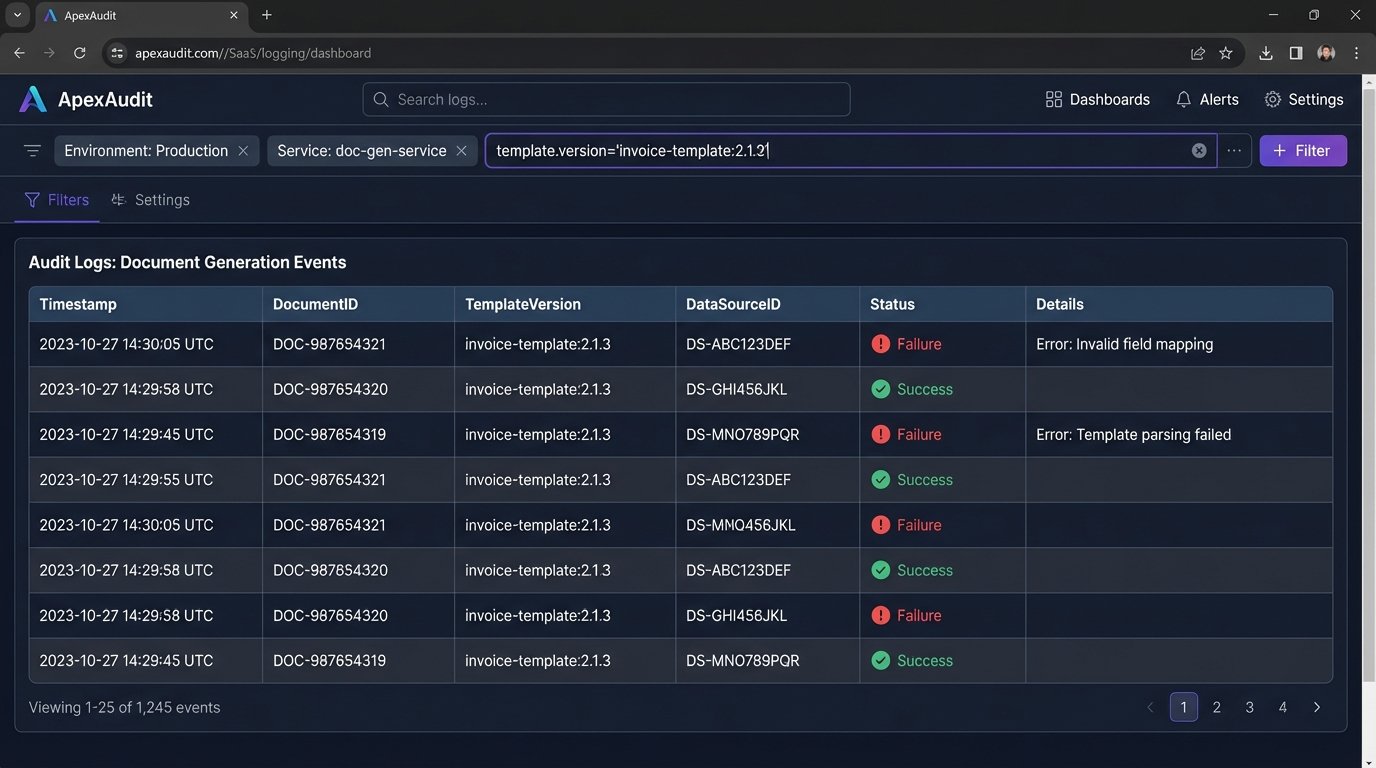Sort by the Timestamp column header

click(78, 304)
